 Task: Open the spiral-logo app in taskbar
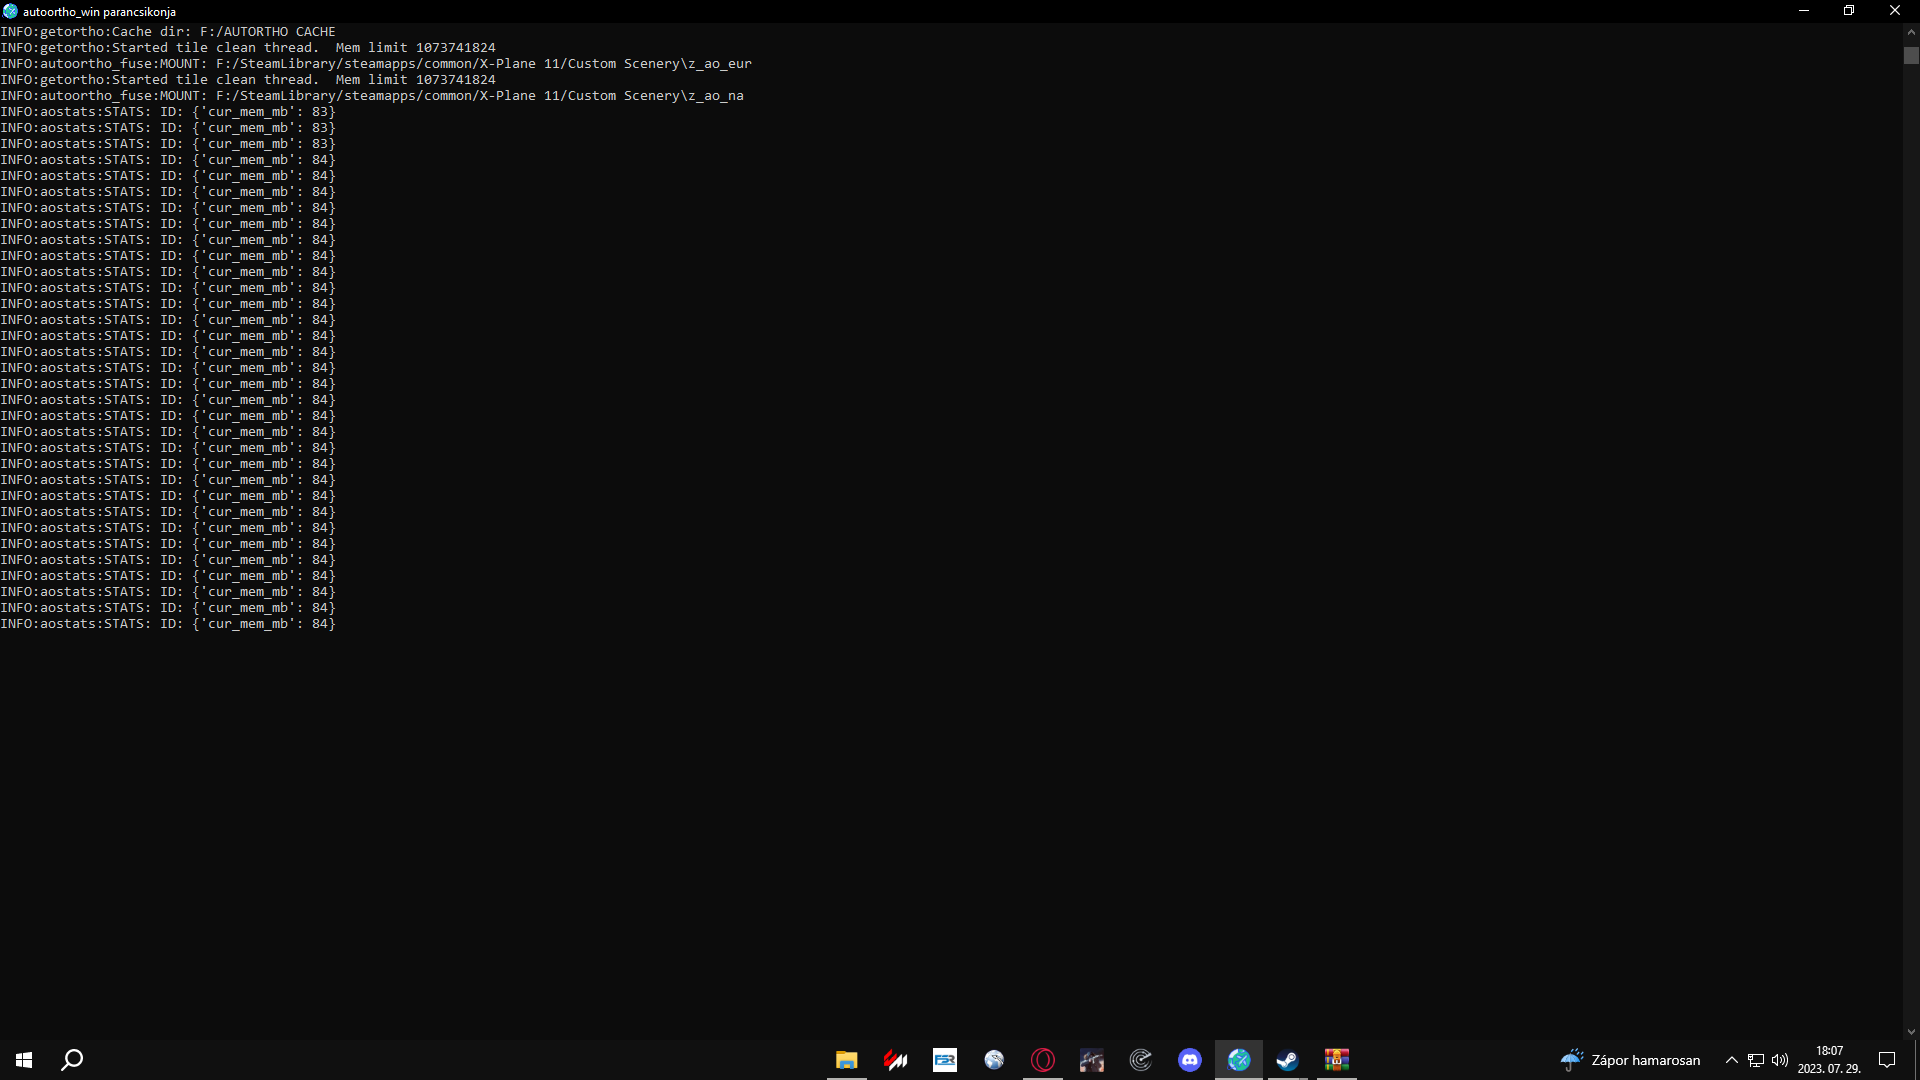pos(1140,1060)
